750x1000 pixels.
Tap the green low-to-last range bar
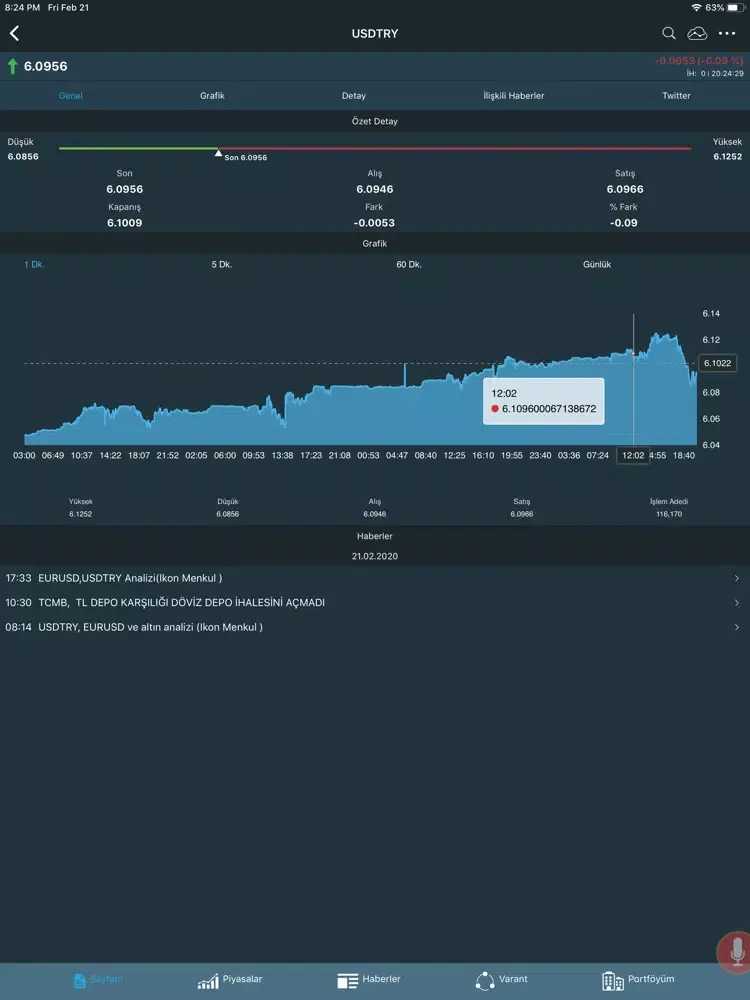138,149
